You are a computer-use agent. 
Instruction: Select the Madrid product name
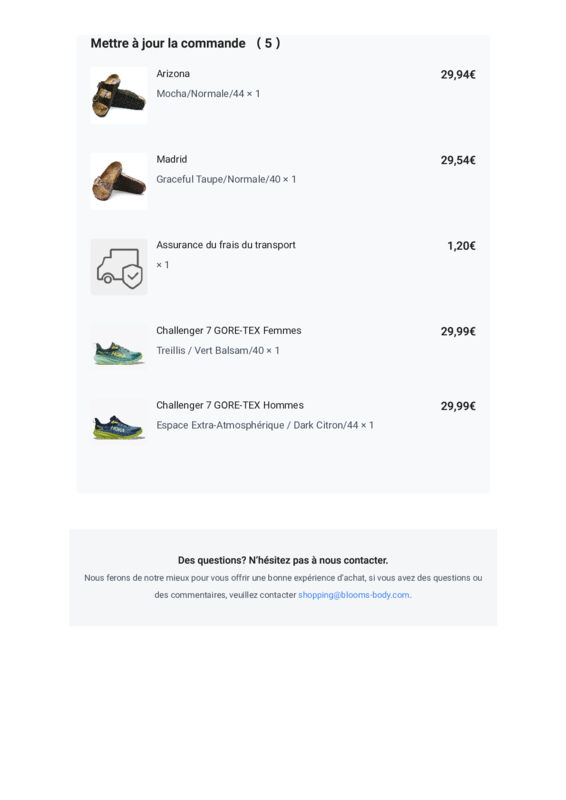click(171, 159)
